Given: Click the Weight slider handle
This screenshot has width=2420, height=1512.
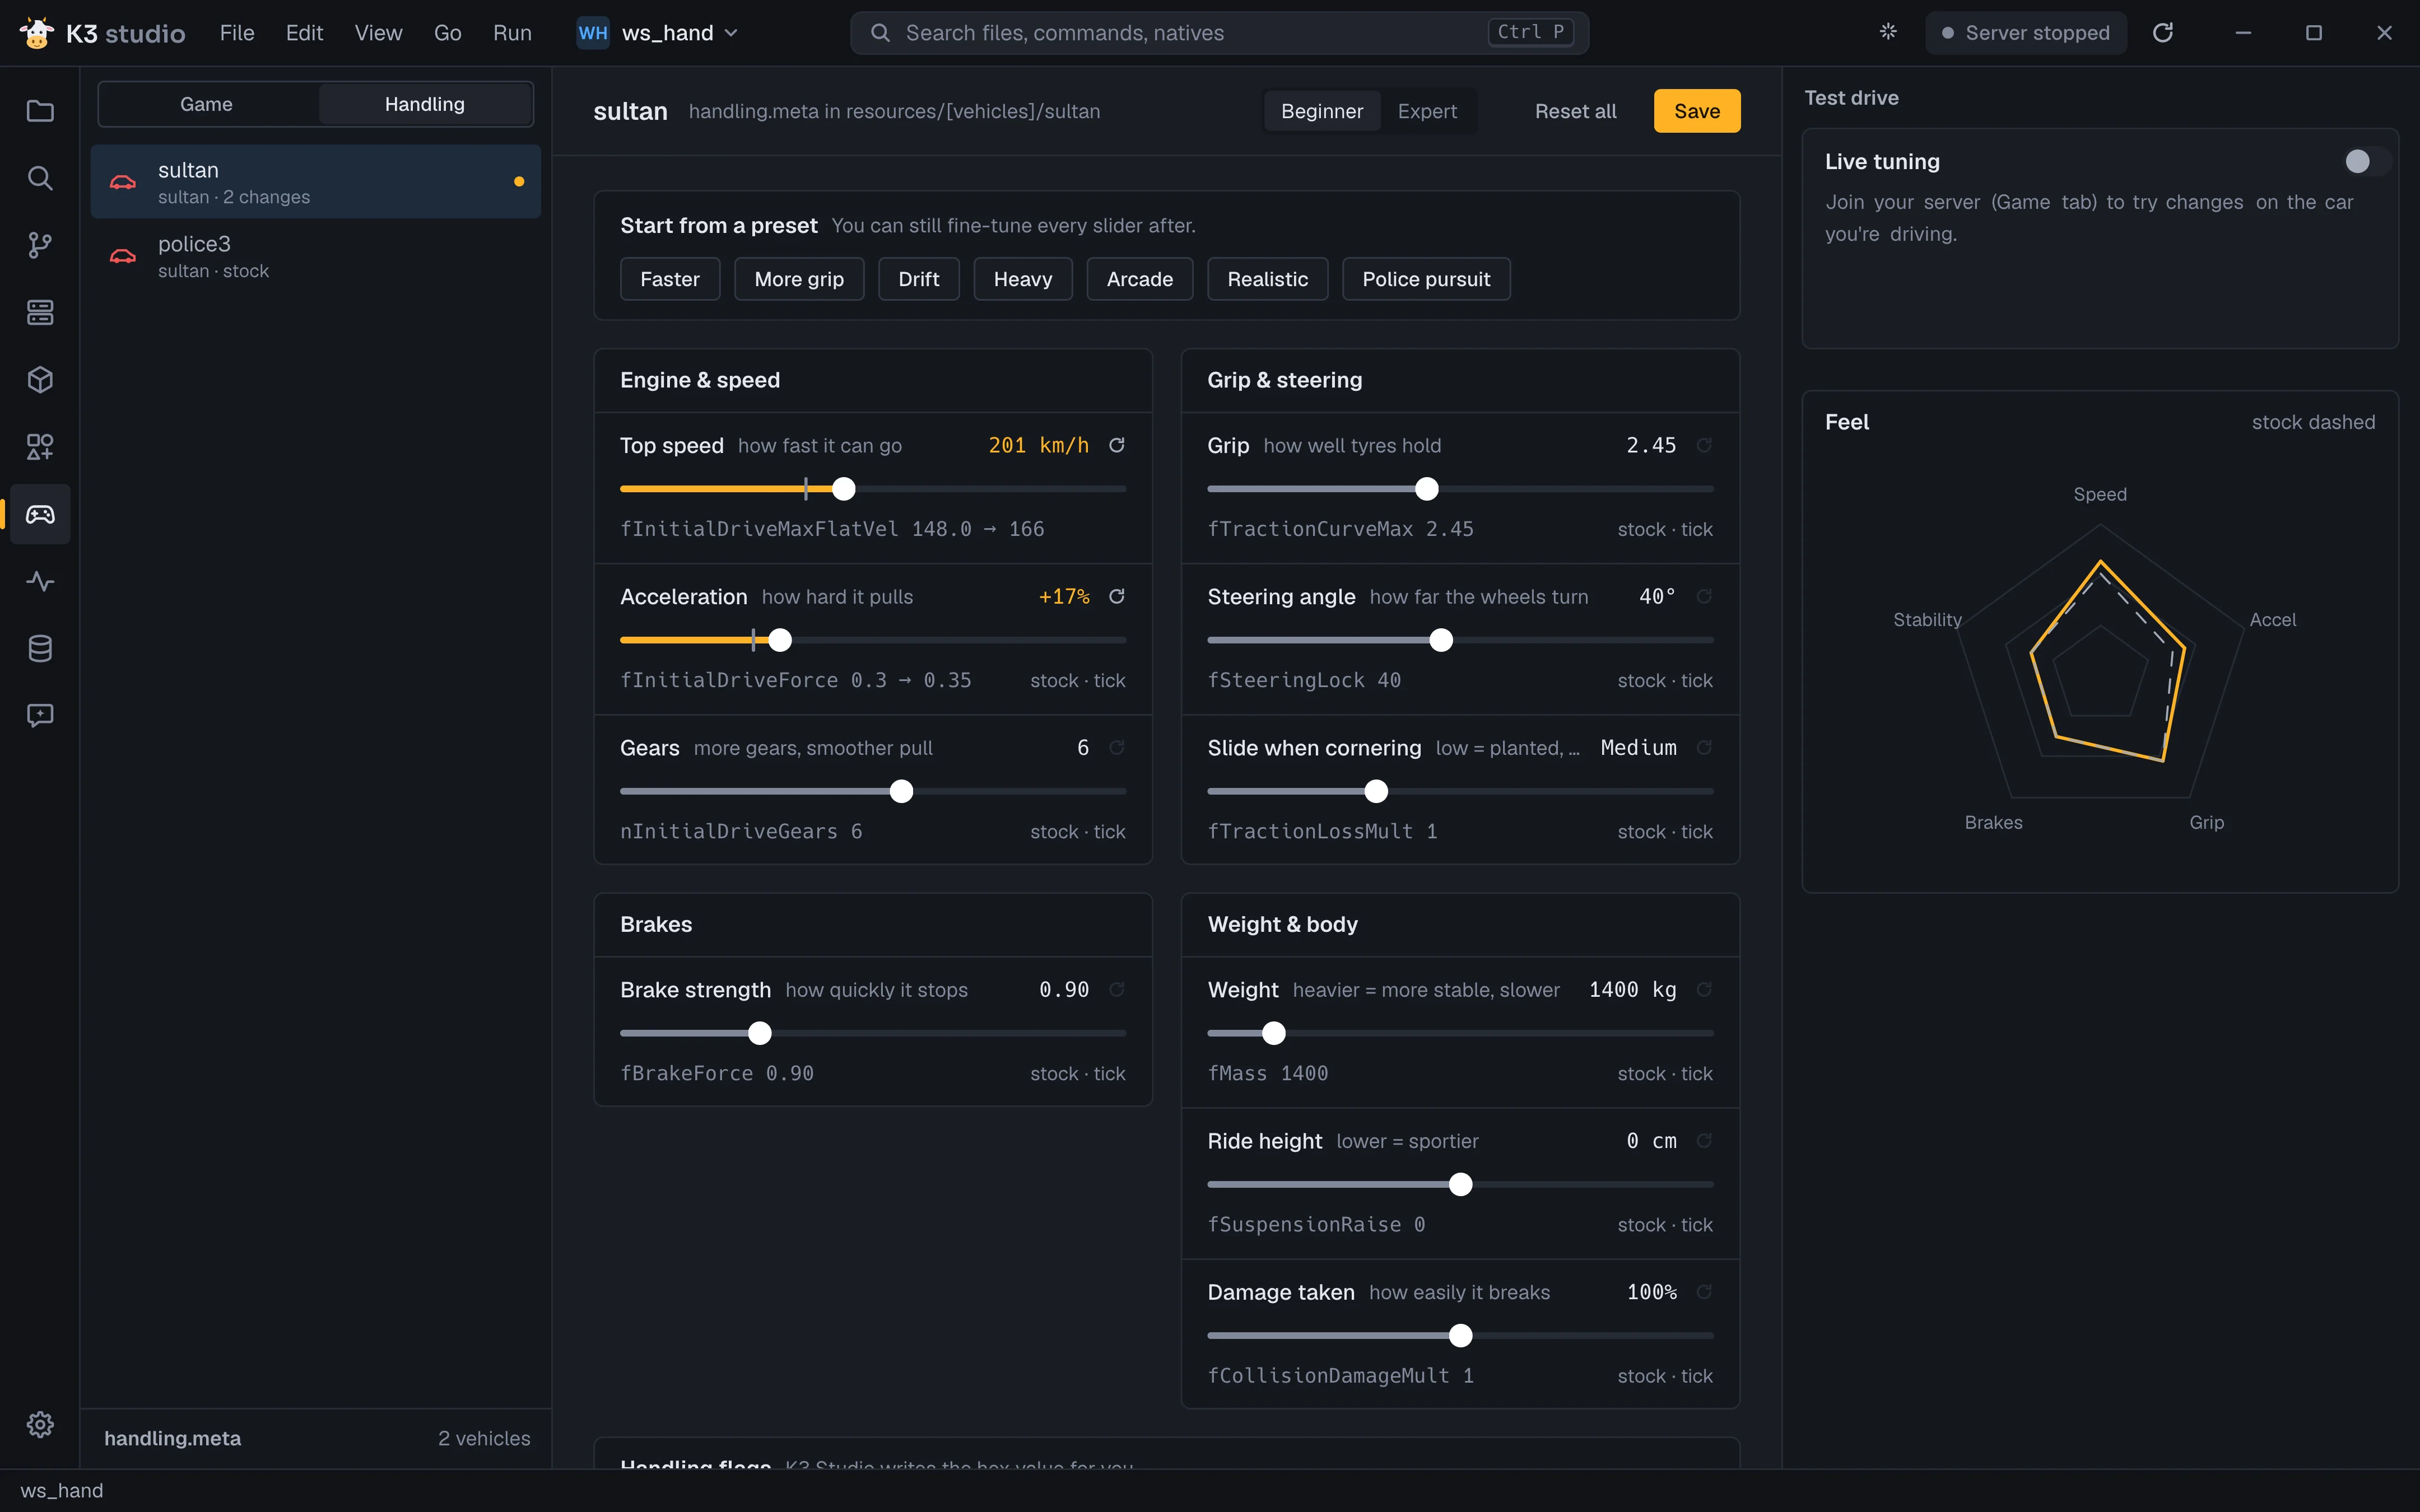Looking at the screenshot, I should tap(1273, 1033).
